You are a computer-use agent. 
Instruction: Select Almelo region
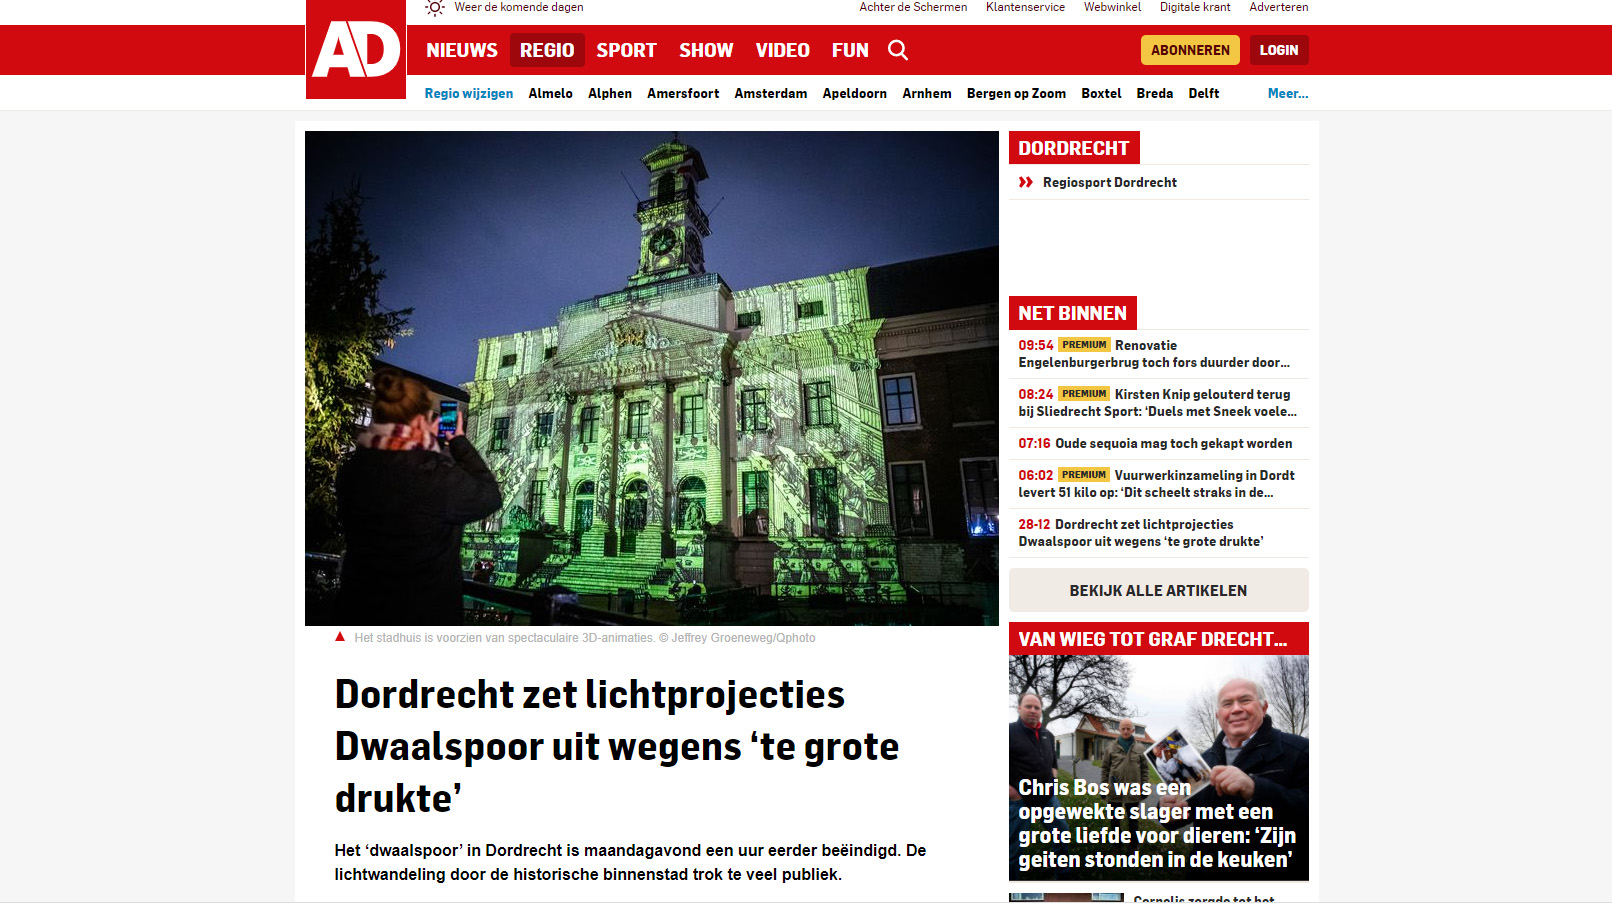pyautogui.click(x=550, y=93)
